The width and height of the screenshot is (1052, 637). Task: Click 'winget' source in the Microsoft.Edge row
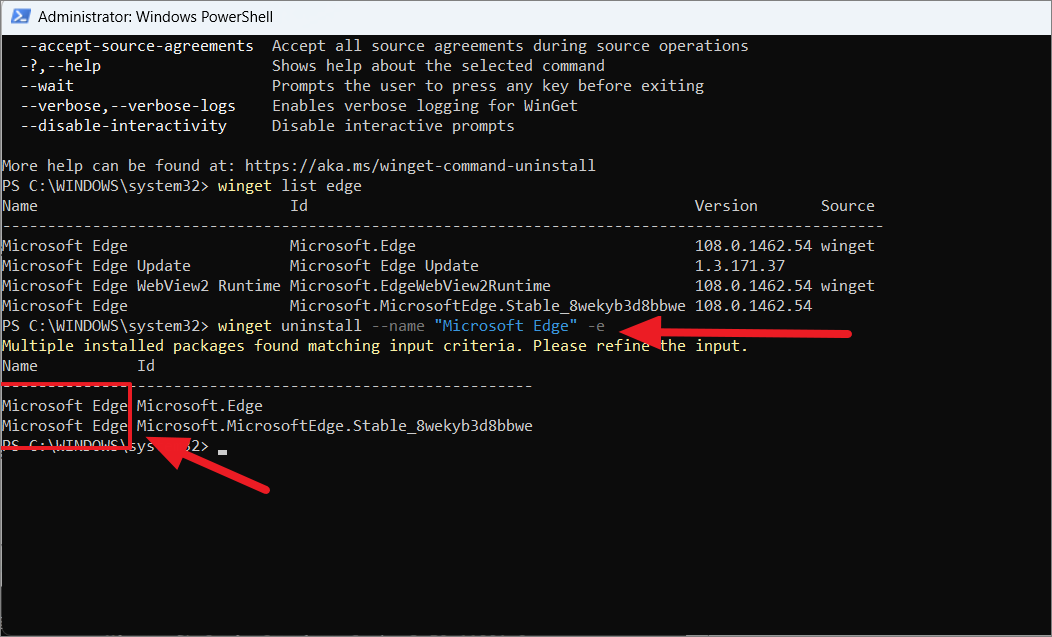point(847,246)
